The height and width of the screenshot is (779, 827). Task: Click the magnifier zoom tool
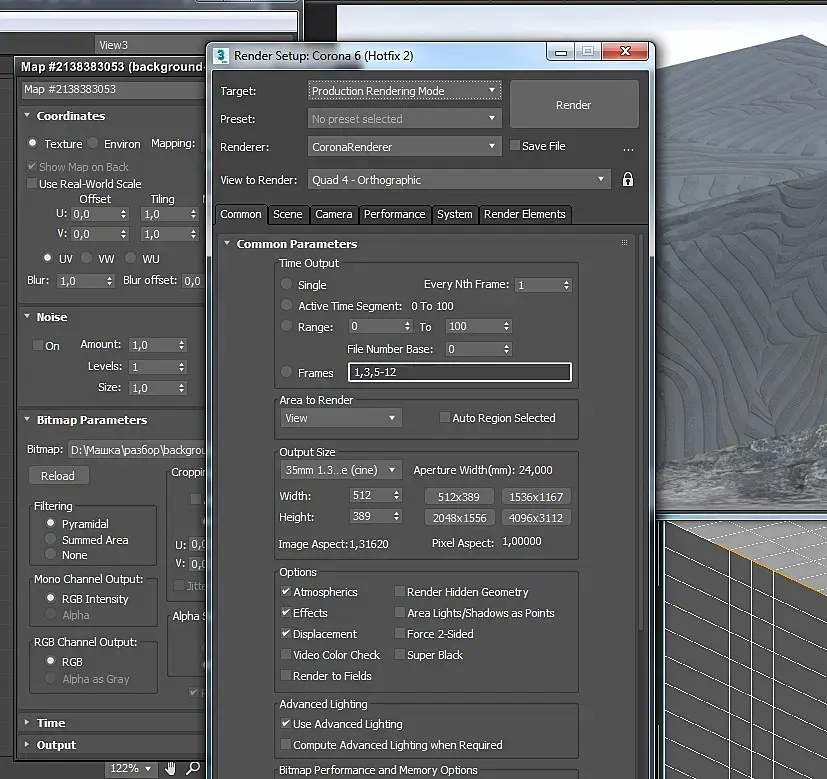(193, 768)
